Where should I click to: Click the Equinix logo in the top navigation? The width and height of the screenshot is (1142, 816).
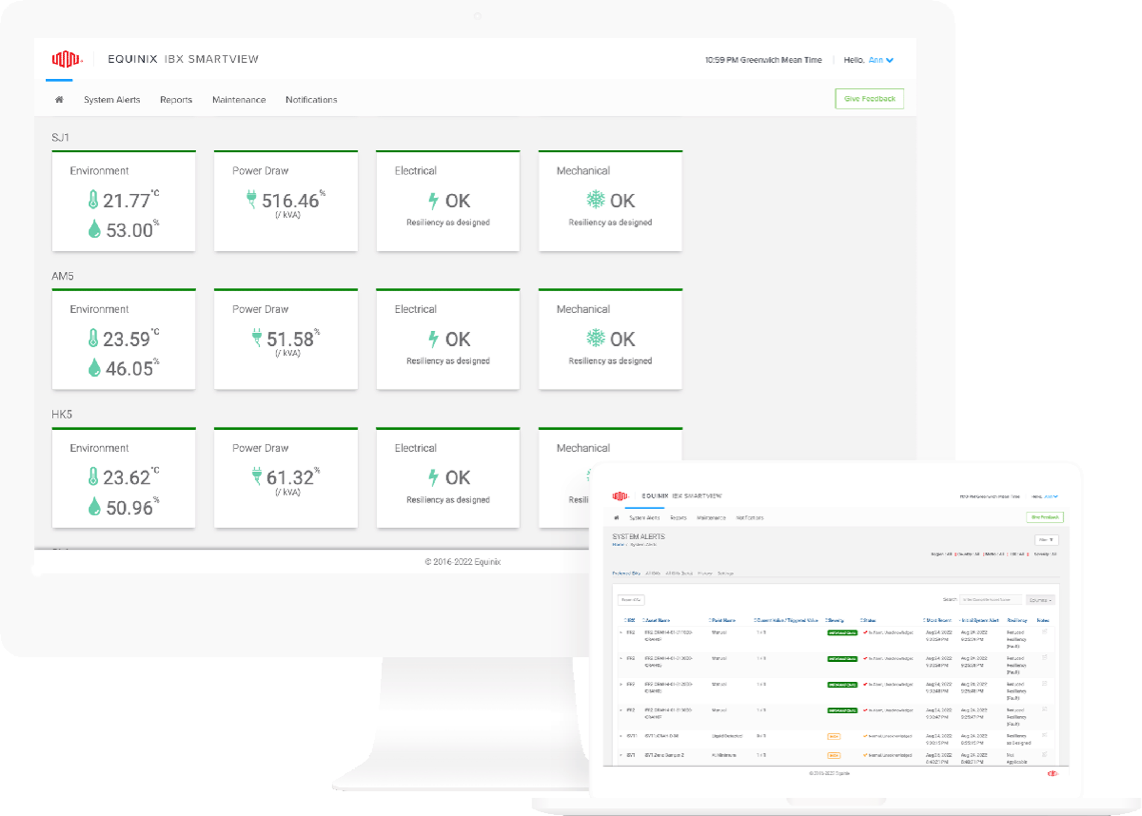click(x=67, y=59)
